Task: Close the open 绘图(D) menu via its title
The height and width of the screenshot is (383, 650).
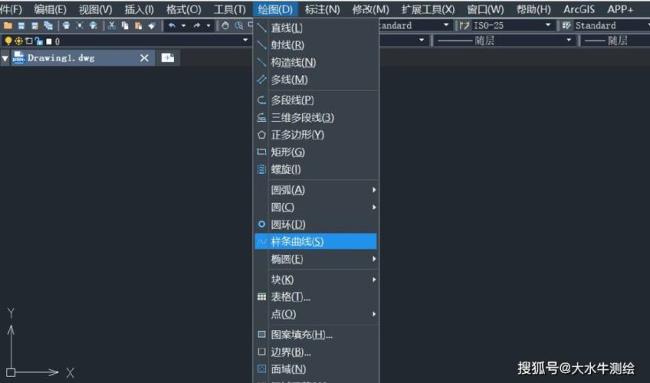Action: (275, 9)
